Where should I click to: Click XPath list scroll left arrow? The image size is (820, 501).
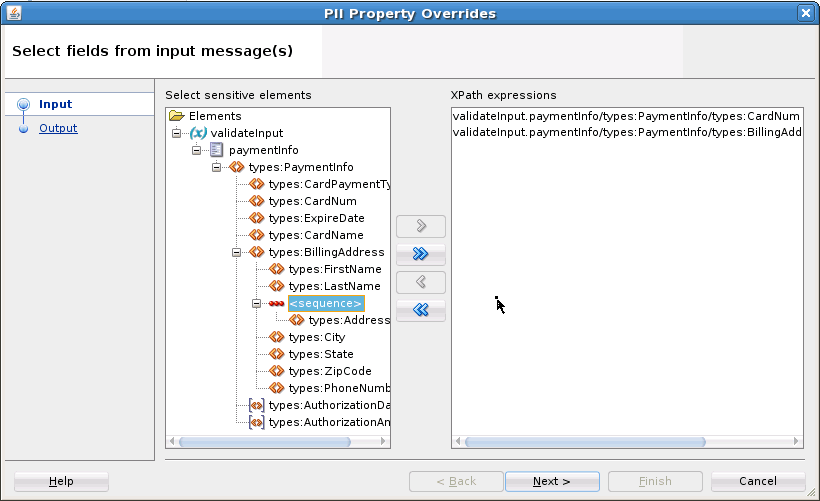(458, 441)
